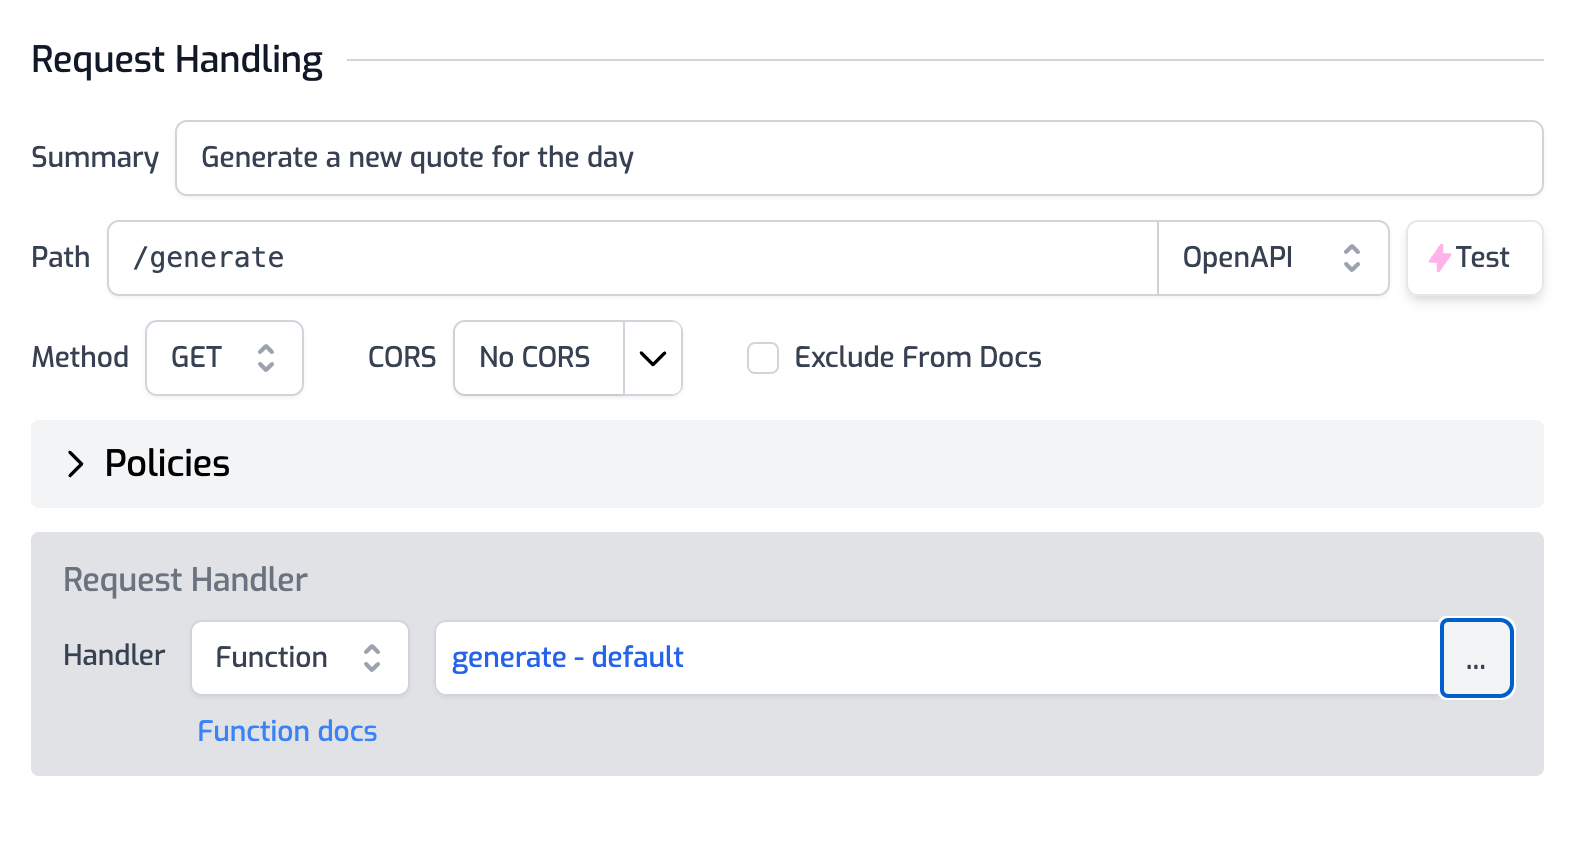Viewport: 1574px width, 848px height.
Task: Enable the Exclude From Docs checkbox
Action: pyautogui.click(x=763, y=358)
